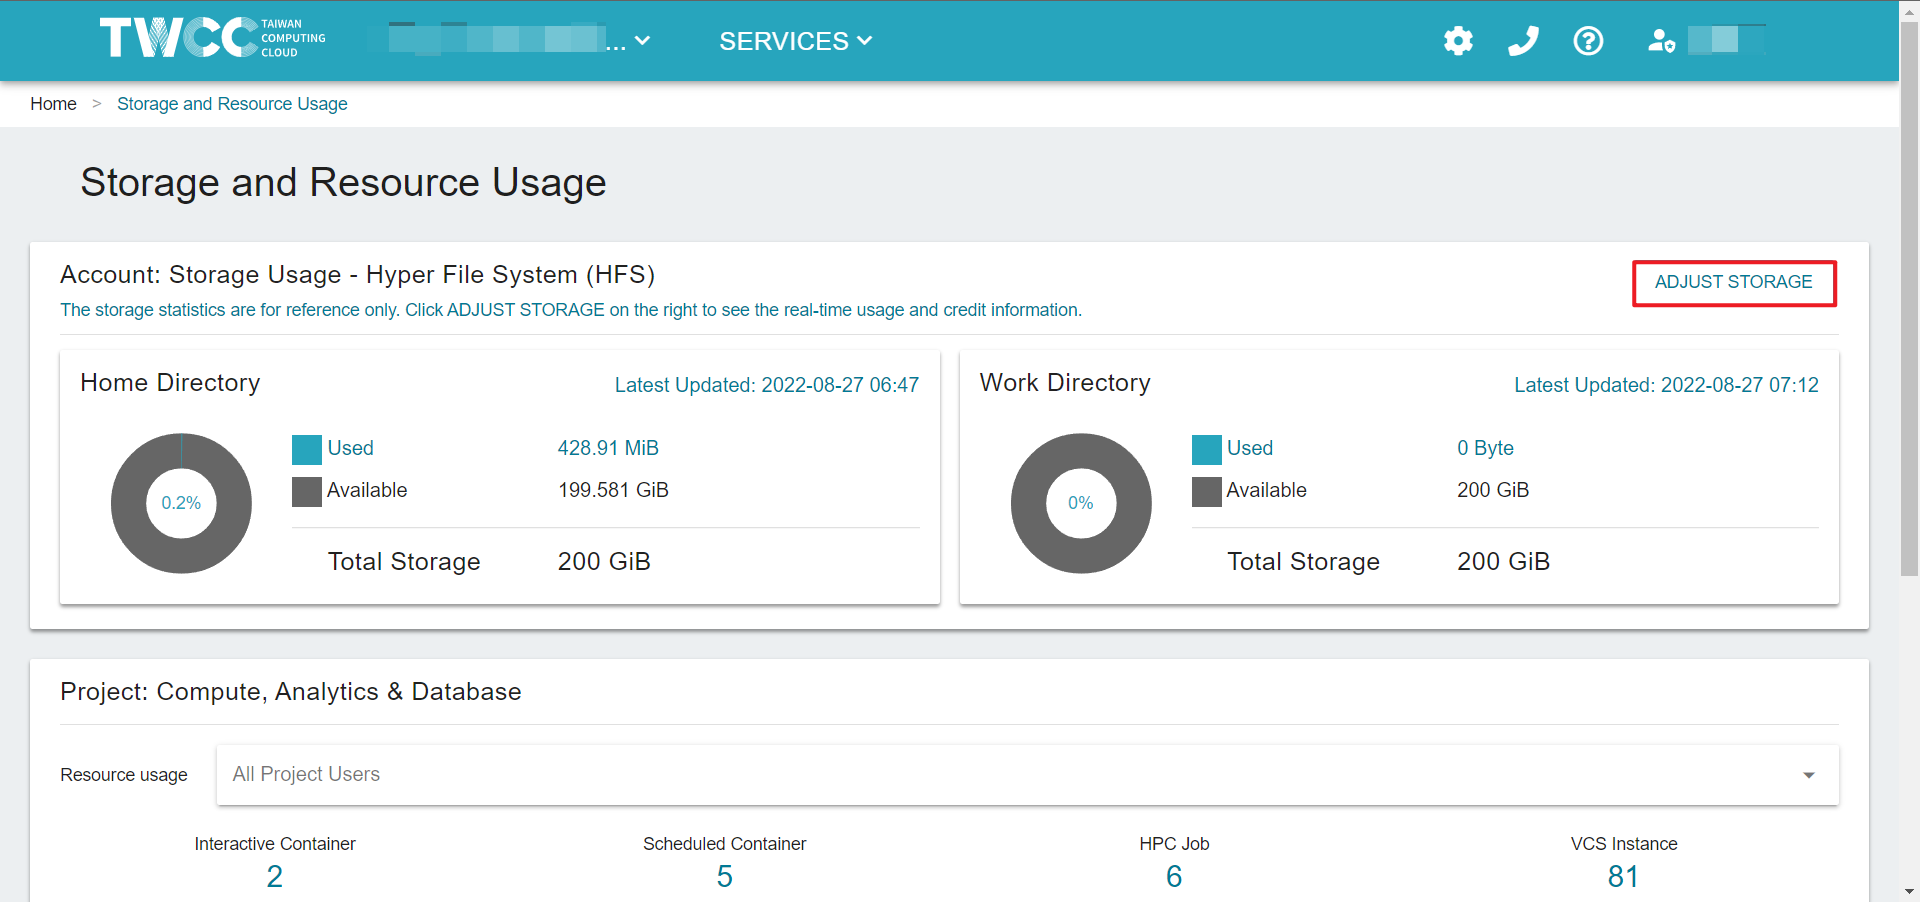The width and height of the screenshot is (1920, 902).
Task: Click the Home Directory Used color swatch
Action: (307, 450)
